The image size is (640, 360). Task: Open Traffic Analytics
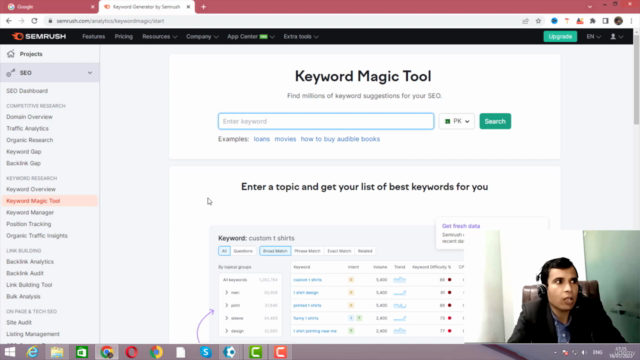point(27,128)
